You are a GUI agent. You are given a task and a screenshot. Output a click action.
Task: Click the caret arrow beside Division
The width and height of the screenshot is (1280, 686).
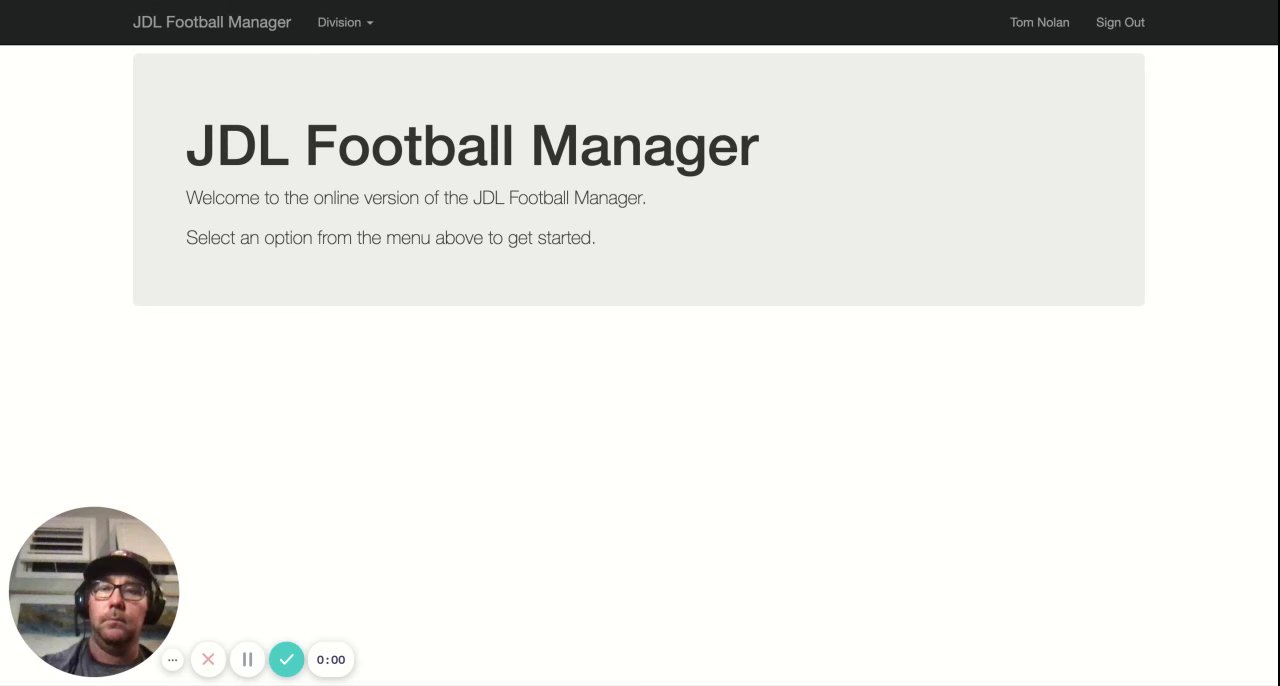[370, 23]
